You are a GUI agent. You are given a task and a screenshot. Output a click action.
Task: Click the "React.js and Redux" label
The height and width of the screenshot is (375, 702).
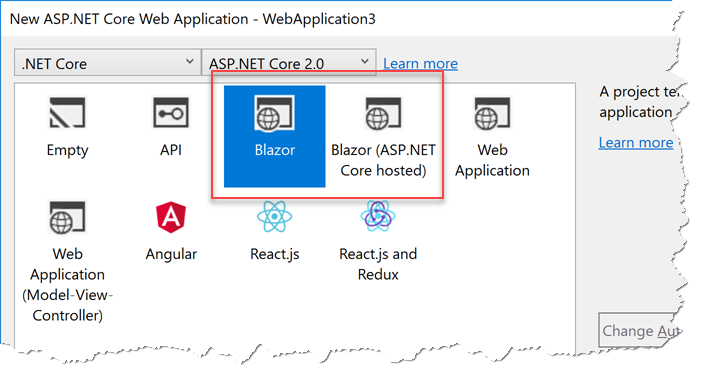click(378, 264)
